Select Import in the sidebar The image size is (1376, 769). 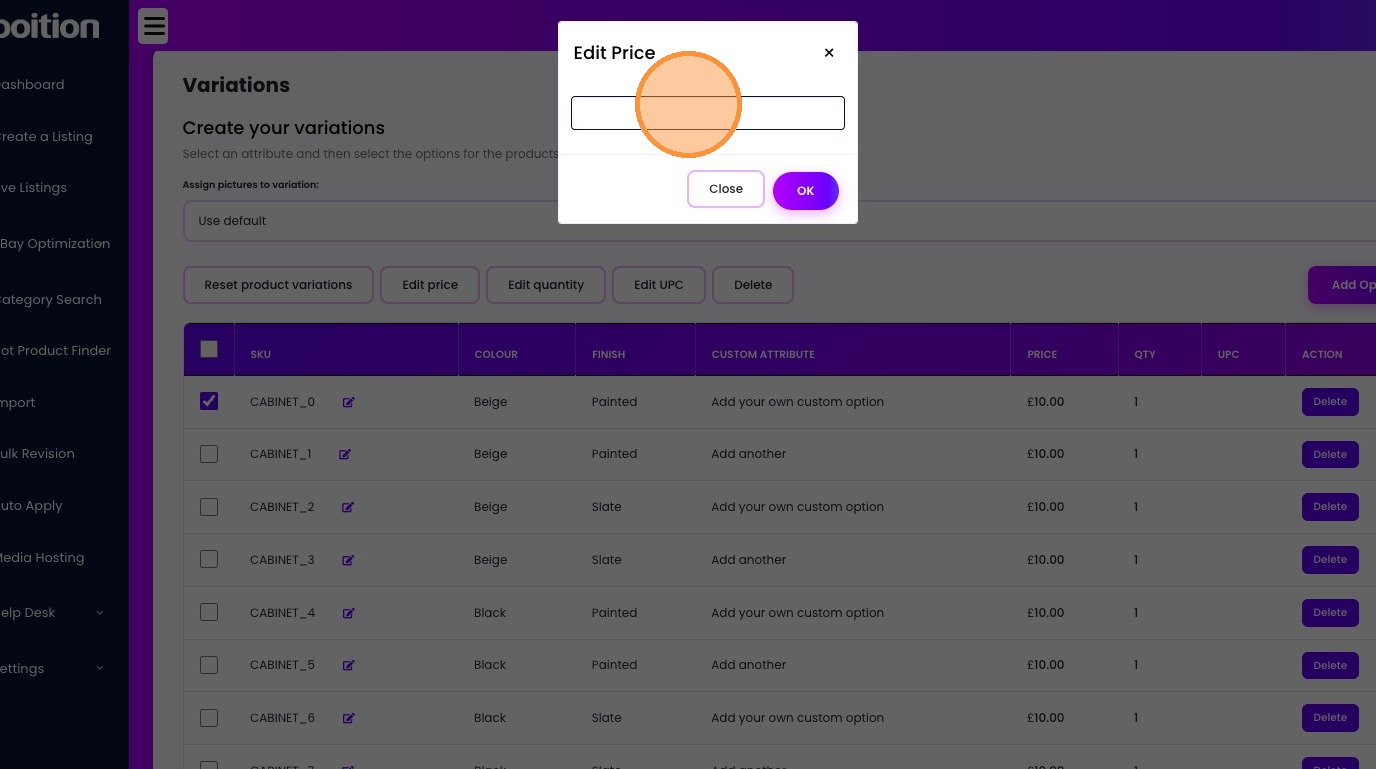pyautogui.click(x=18, y=403)
